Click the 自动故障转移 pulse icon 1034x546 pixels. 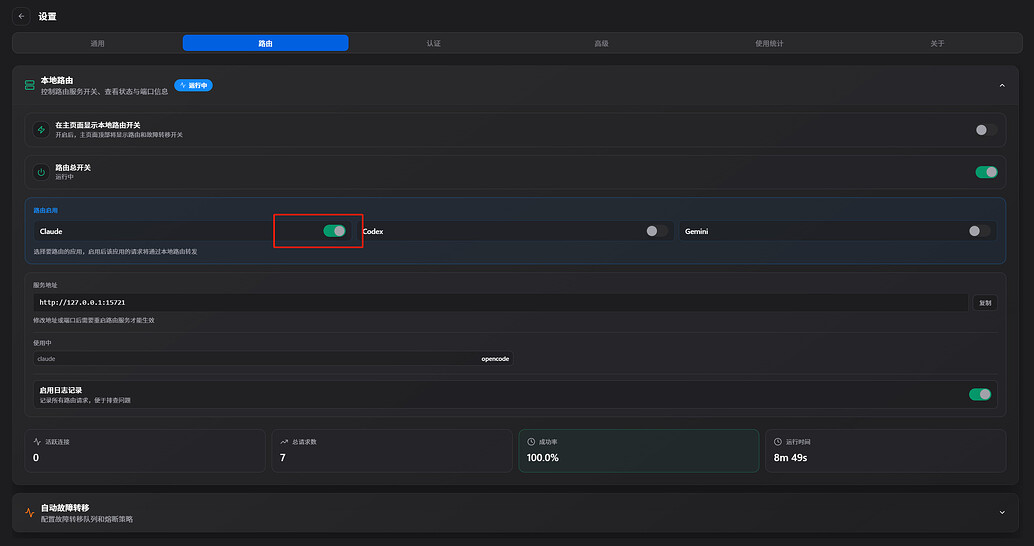pos(30,512)
